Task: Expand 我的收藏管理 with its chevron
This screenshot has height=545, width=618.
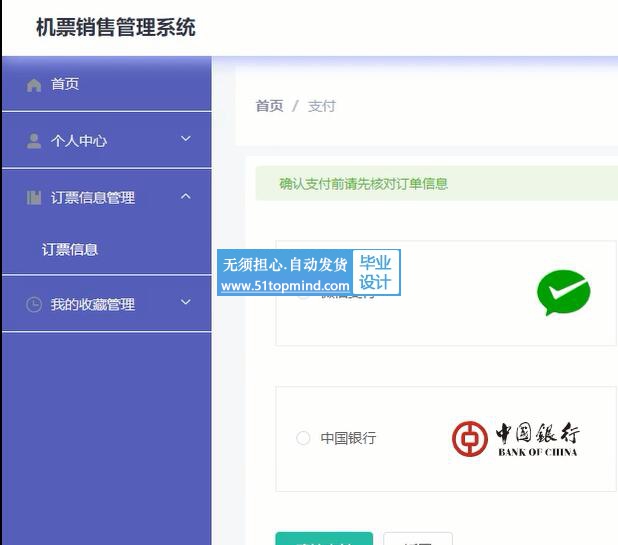Action: pos(186,302)
